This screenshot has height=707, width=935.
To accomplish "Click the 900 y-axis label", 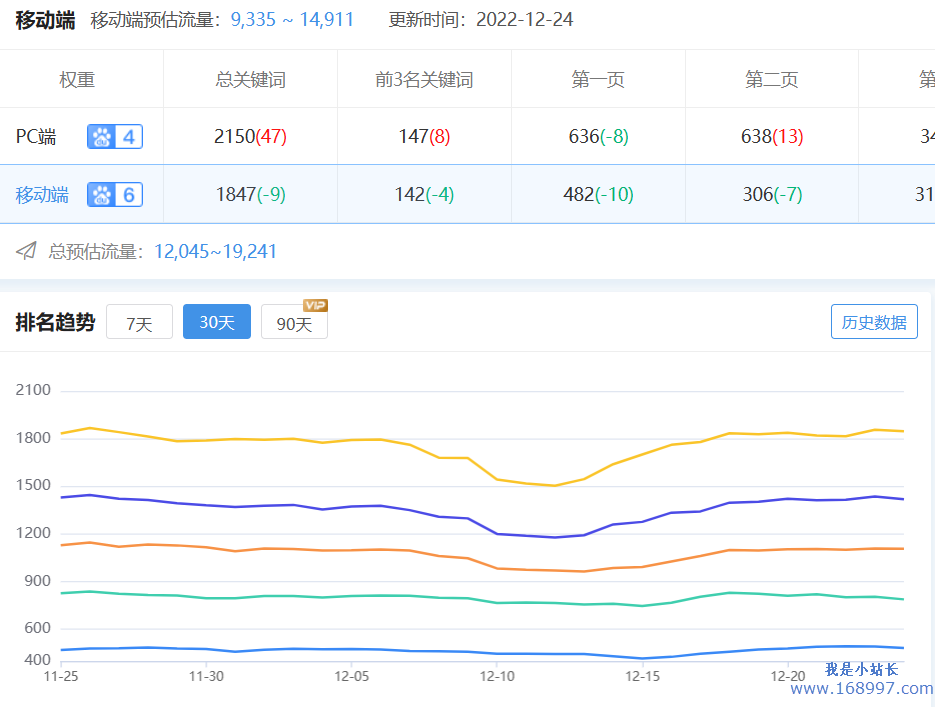I will click(38, 581).
